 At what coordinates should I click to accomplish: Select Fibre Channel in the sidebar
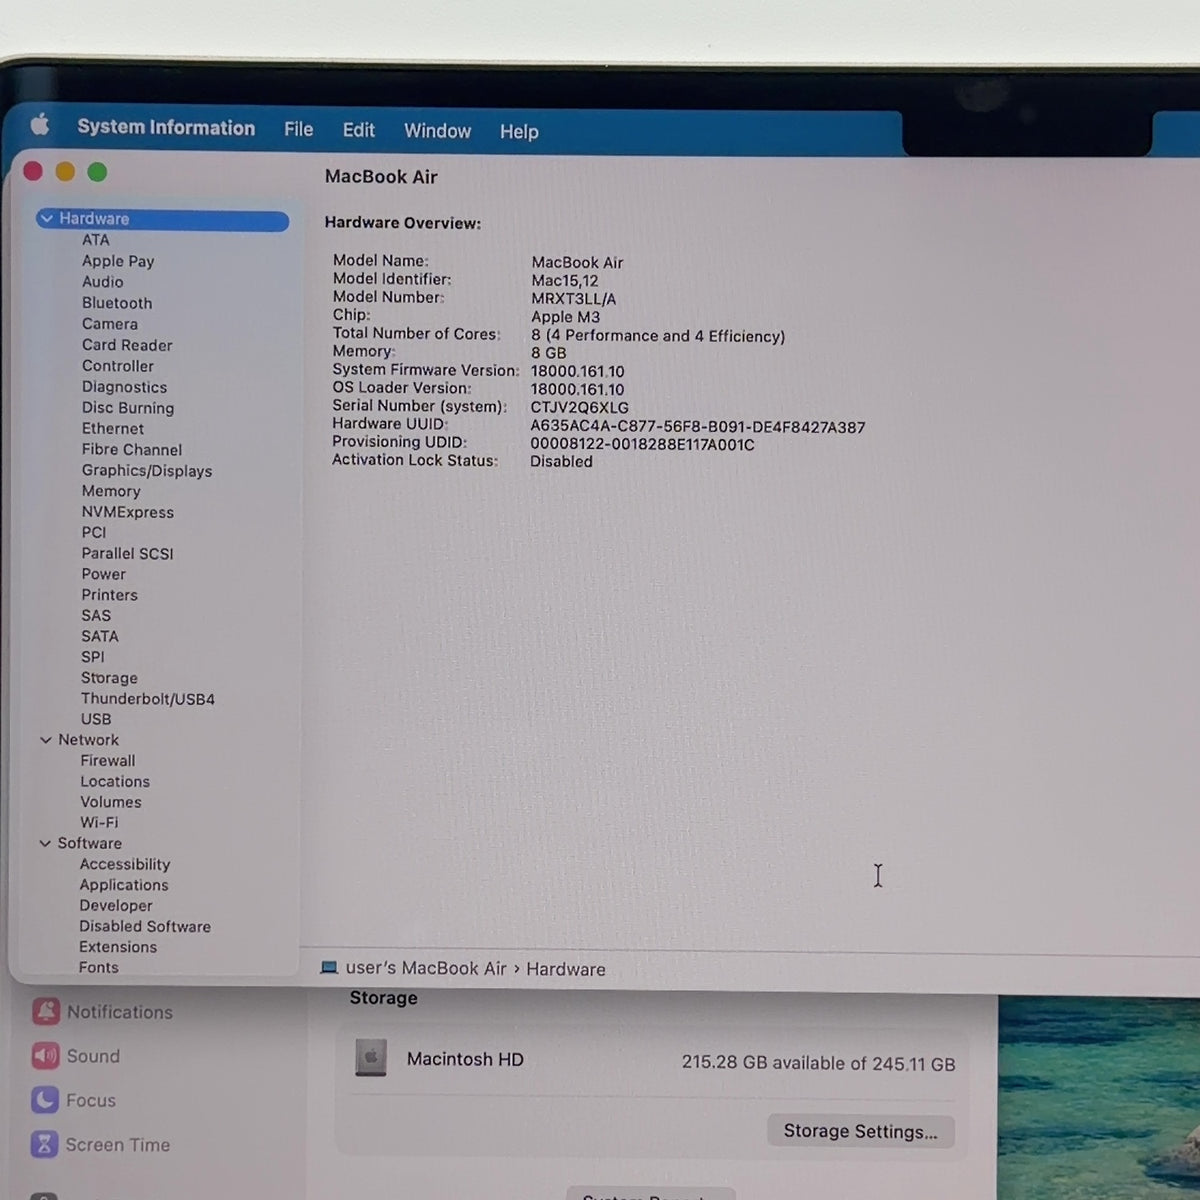coord(132,450)
